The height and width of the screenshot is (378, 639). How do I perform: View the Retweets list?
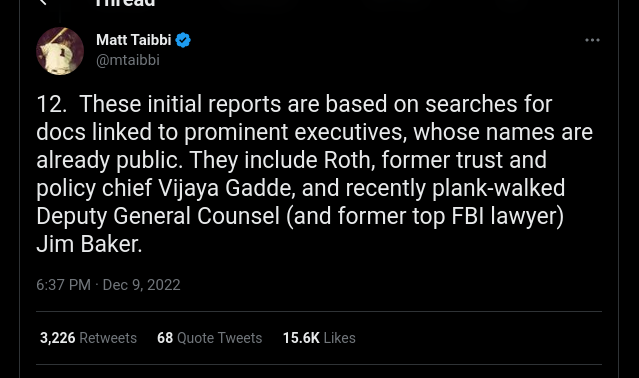tap(108, 338)
